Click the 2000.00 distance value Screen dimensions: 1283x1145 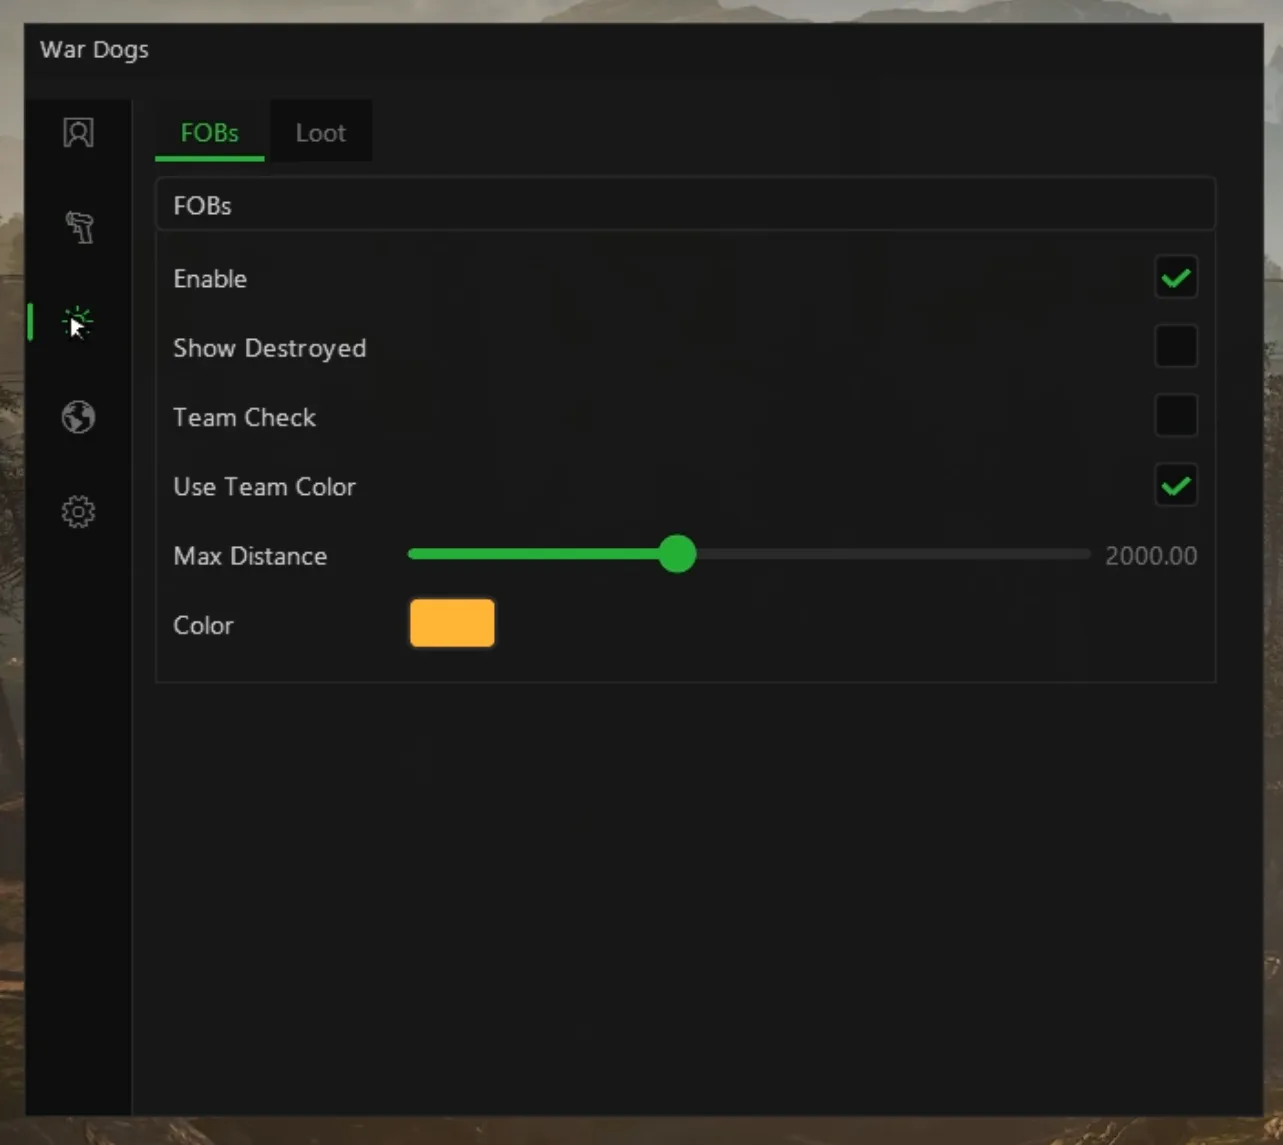1151,556
